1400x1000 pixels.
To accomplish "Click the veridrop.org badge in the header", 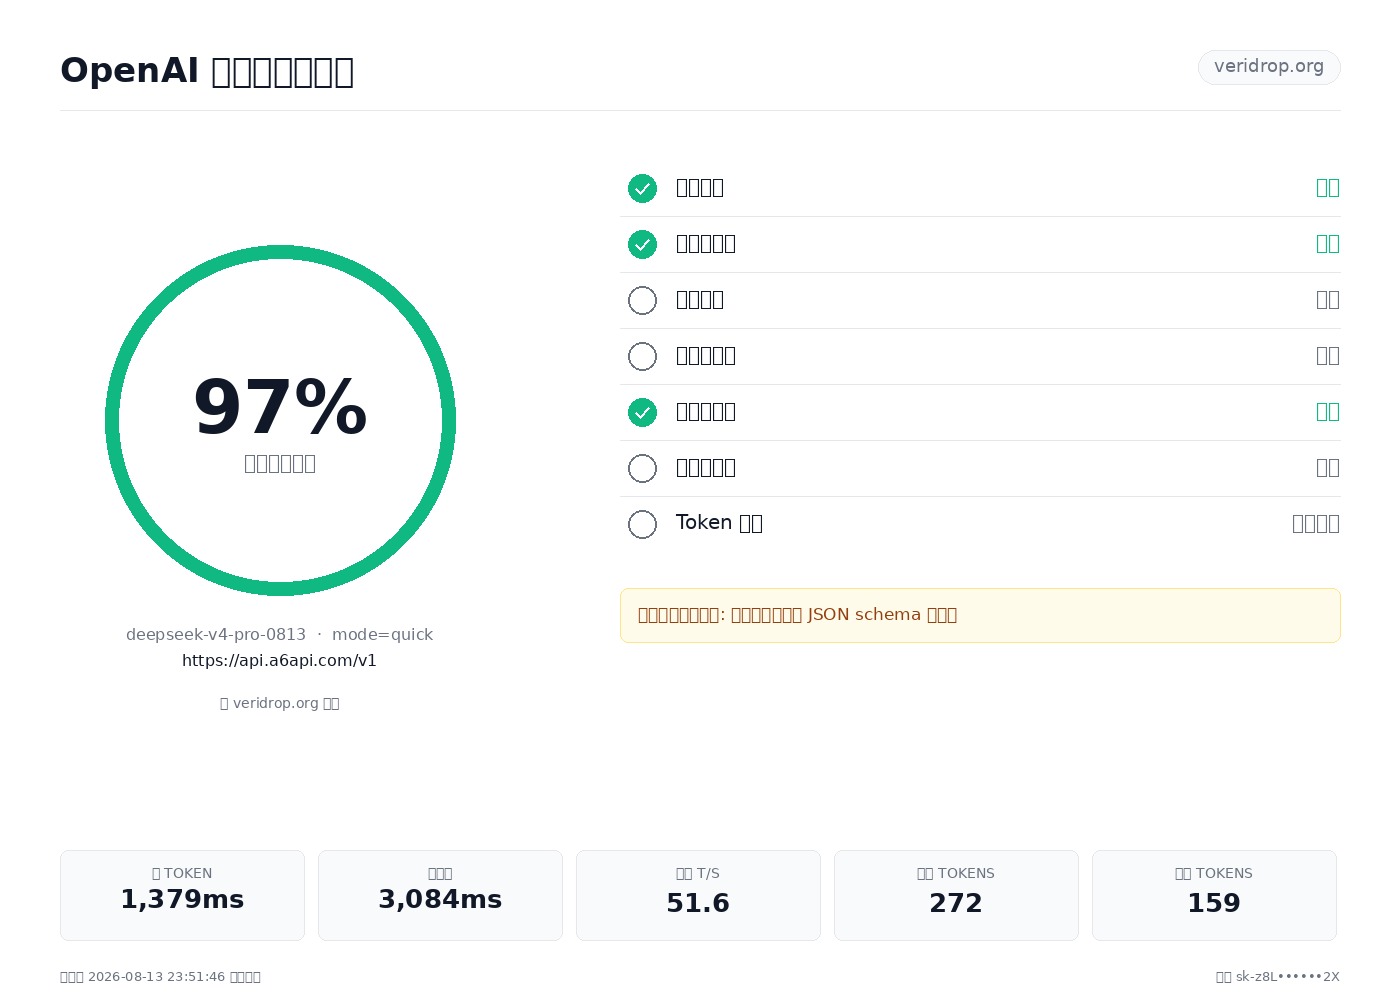I will (1269, 67).
